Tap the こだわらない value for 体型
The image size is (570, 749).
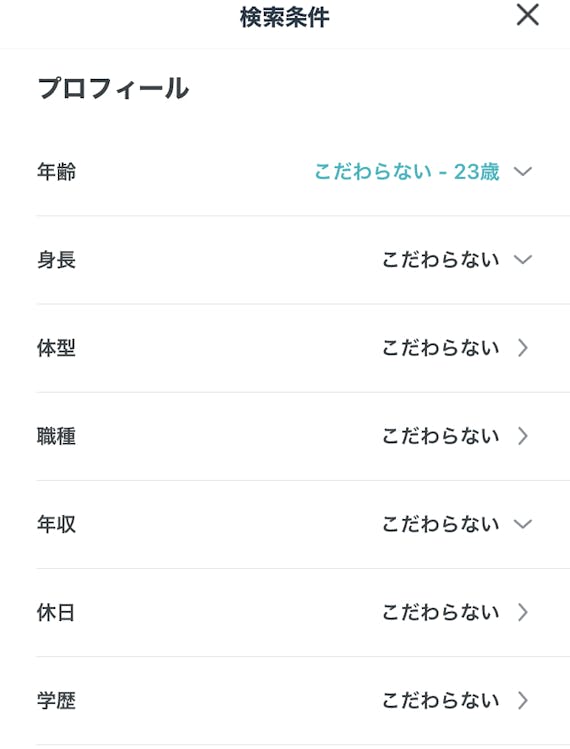(x=441, y=348)
